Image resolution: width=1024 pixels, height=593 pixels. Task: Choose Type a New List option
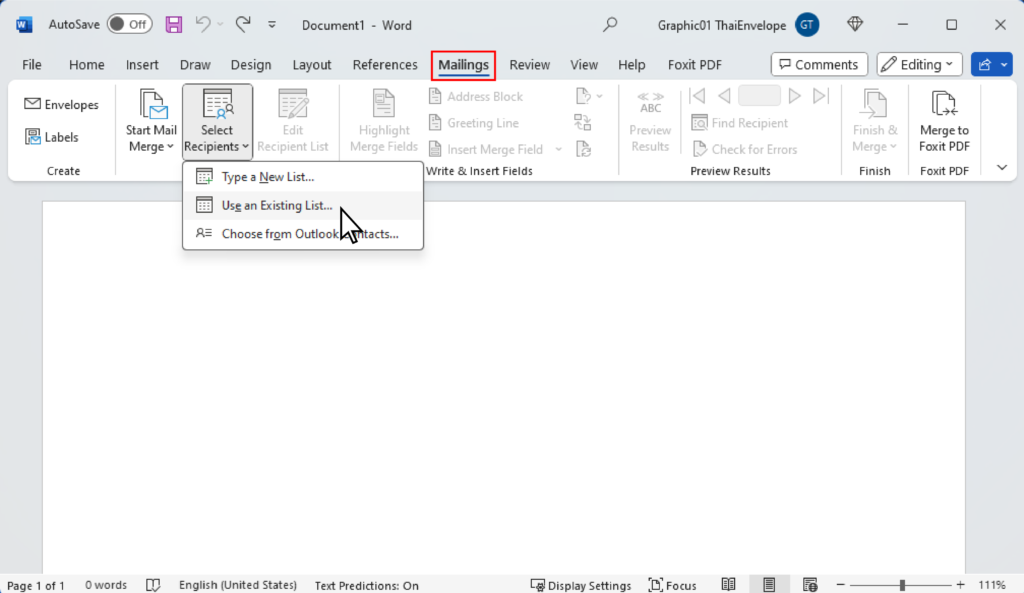[303, 177]
